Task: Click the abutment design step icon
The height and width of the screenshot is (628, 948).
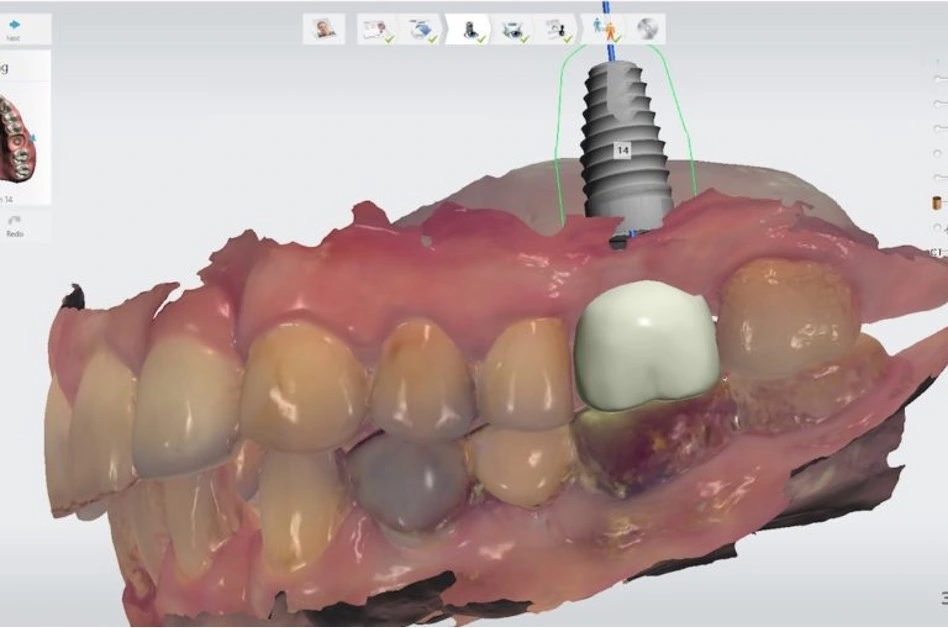Action: click(558, 27)
